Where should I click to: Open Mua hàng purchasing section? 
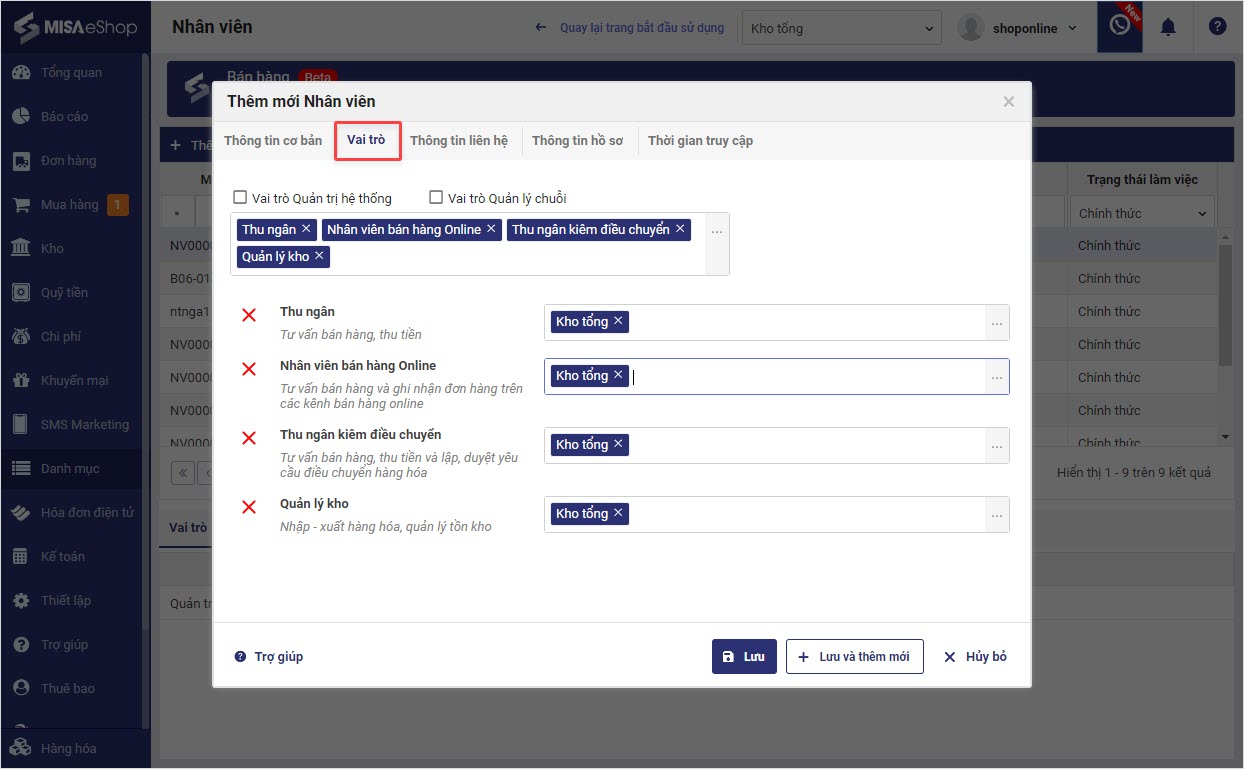pyautogui.click(x=69, y=205)
